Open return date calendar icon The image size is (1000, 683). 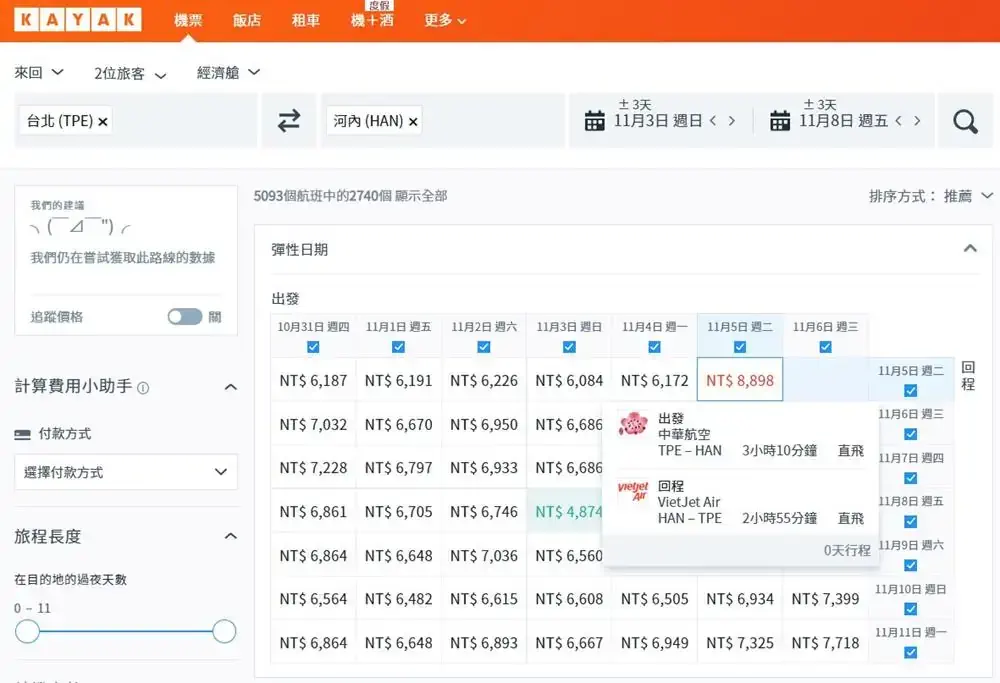[780, 121]
